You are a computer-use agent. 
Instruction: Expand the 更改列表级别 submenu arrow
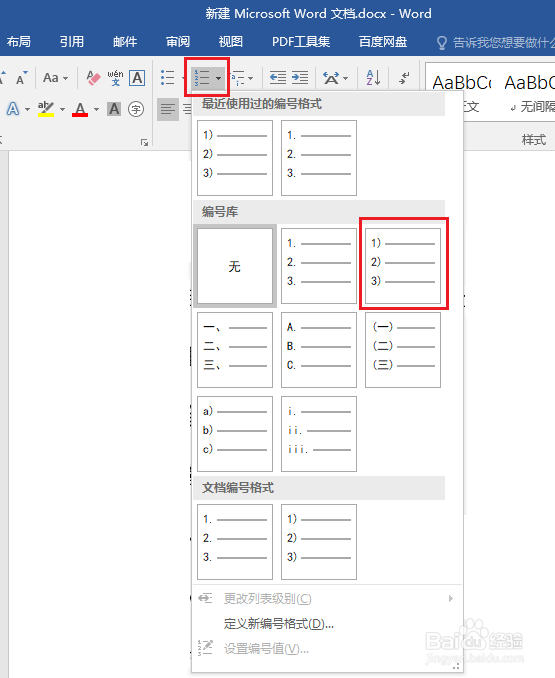pos(451,598)
